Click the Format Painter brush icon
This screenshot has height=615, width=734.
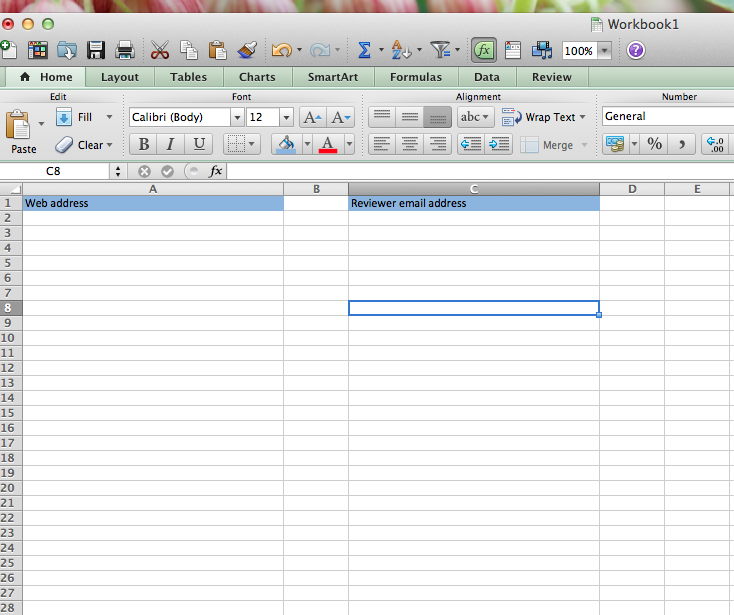pyautogui.click(x=246, y=50)
